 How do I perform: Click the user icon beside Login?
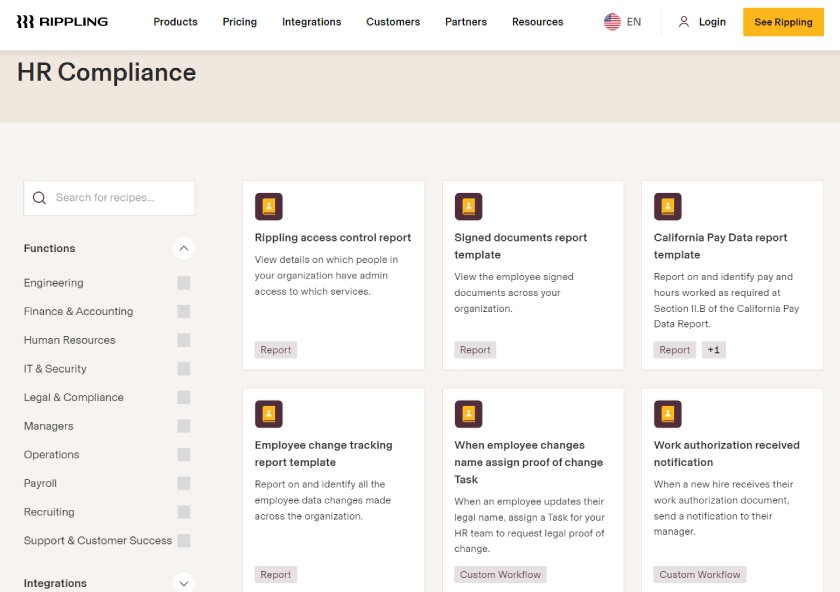[x=684, y=22]
